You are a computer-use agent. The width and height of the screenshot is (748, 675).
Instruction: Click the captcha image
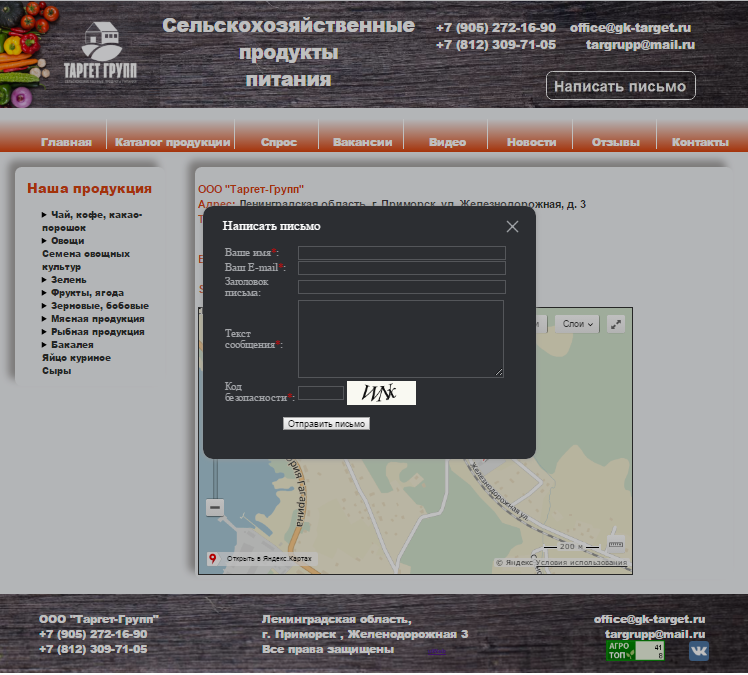[381, 393]
